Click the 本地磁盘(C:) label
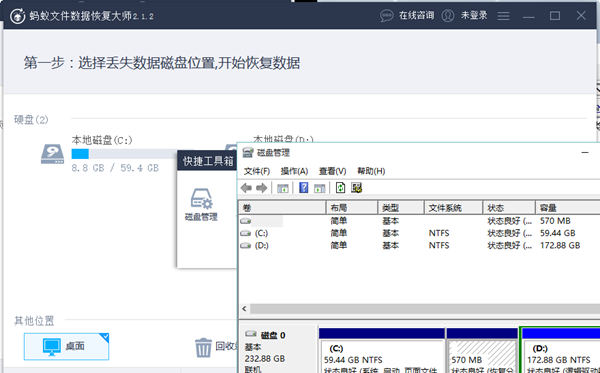The width and height of the screenshot is (600, 373). pos(102,140)
